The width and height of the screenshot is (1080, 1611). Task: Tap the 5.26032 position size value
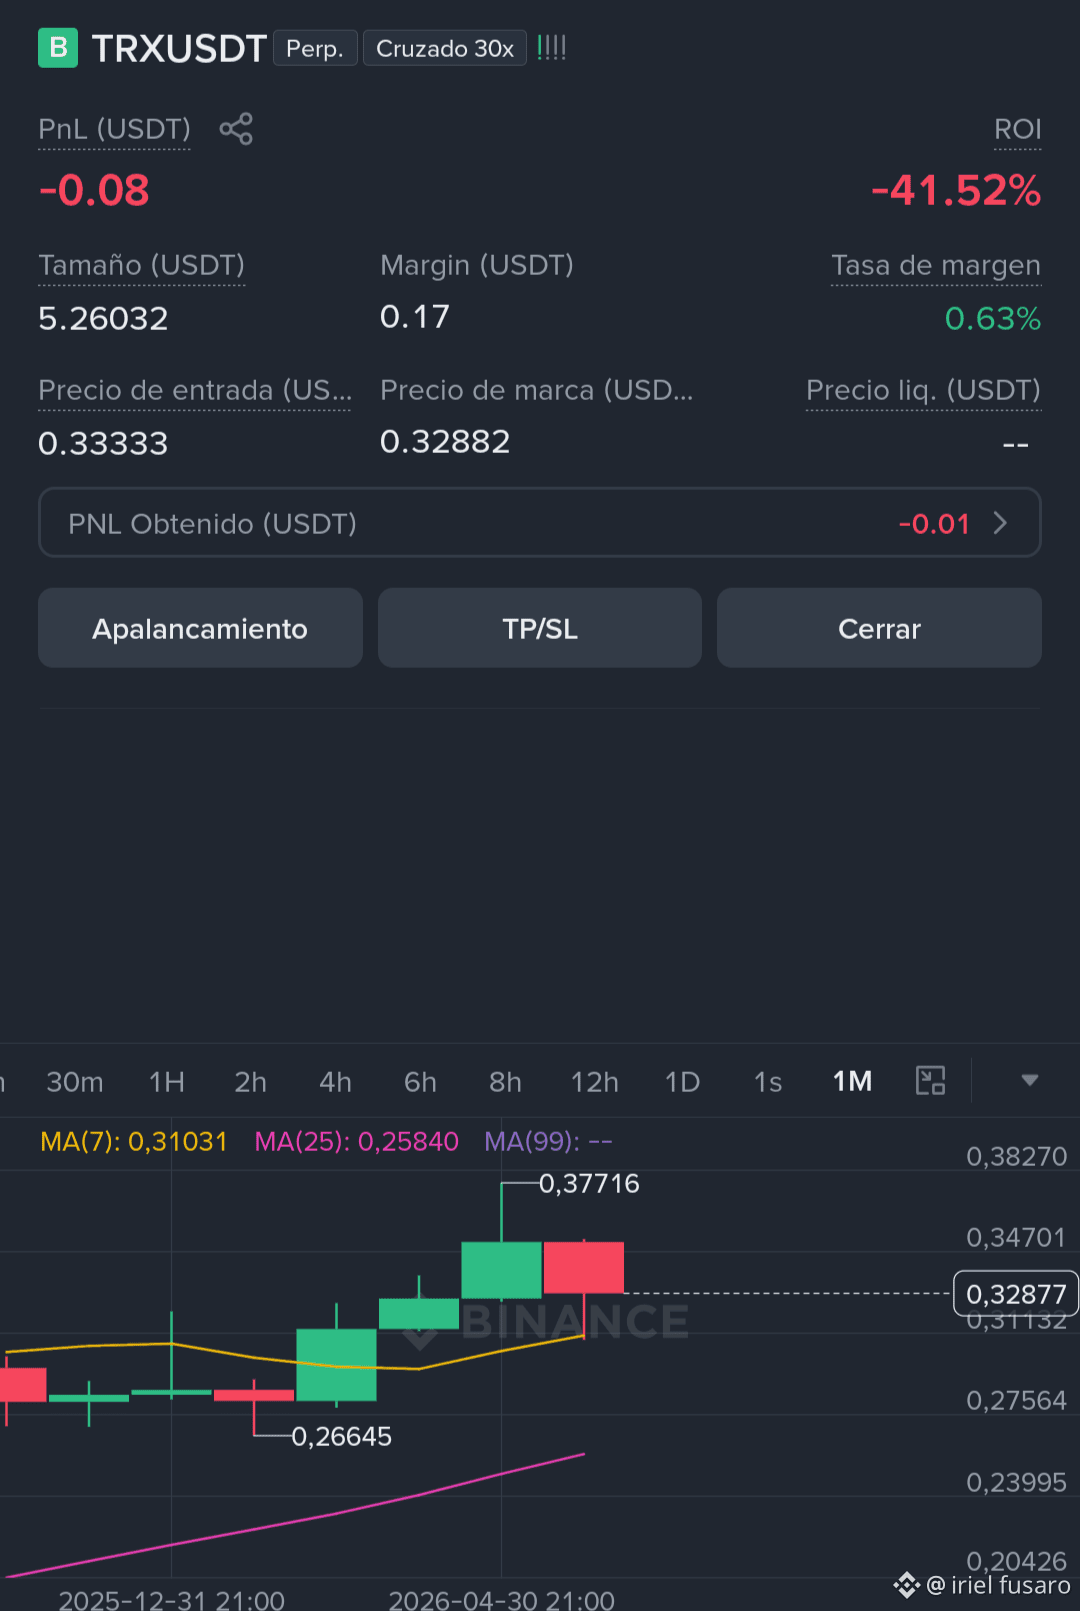(103, 318)
